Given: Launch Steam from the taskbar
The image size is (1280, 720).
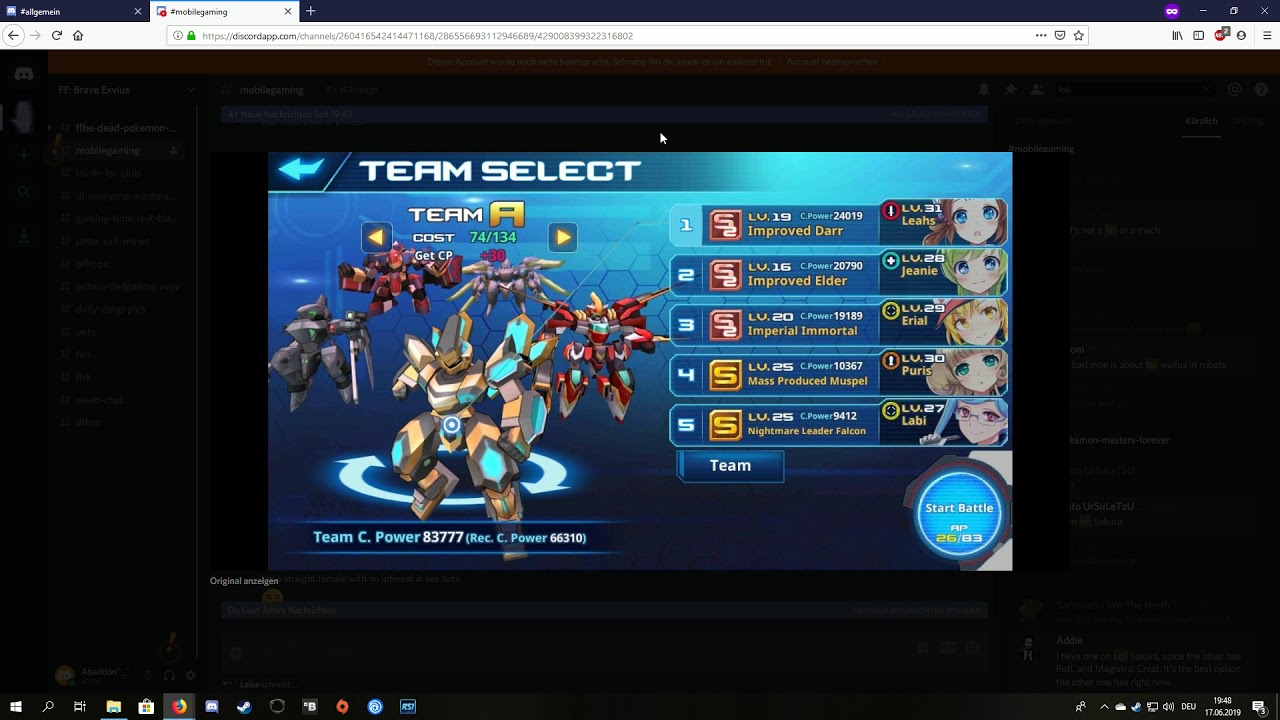Looking at the screenshot, I should click(244, 707).
